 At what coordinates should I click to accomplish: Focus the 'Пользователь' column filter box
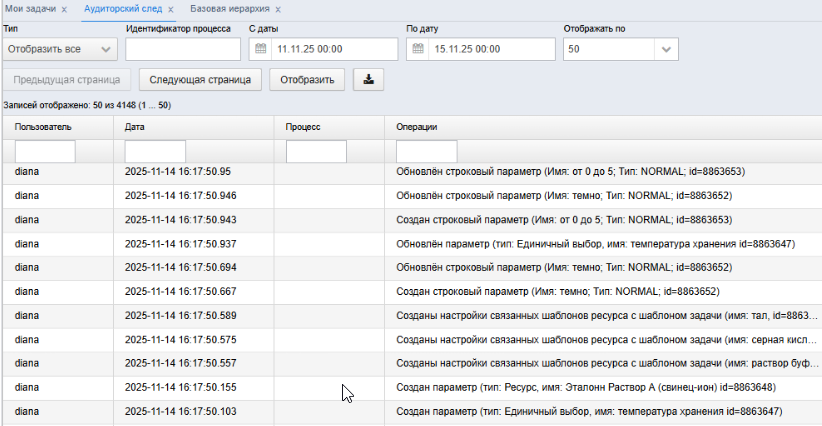pos(45,151)
